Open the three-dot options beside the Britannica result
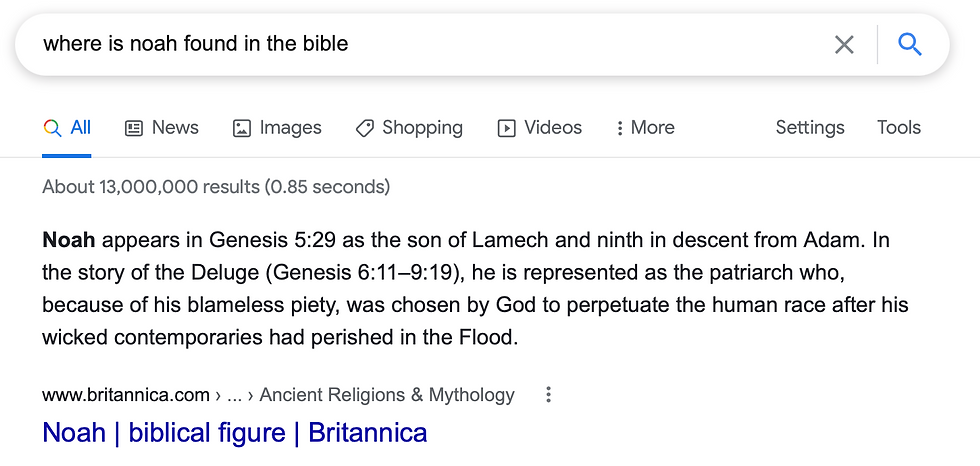 (x=548, y=395)
